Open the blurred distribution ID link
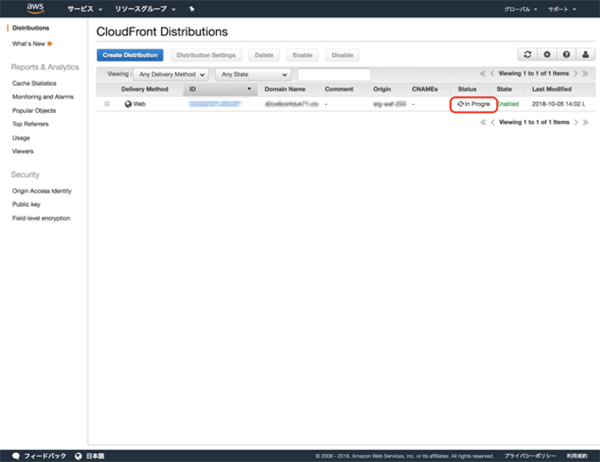Viewport: 600px width, 462px height. 215,104
